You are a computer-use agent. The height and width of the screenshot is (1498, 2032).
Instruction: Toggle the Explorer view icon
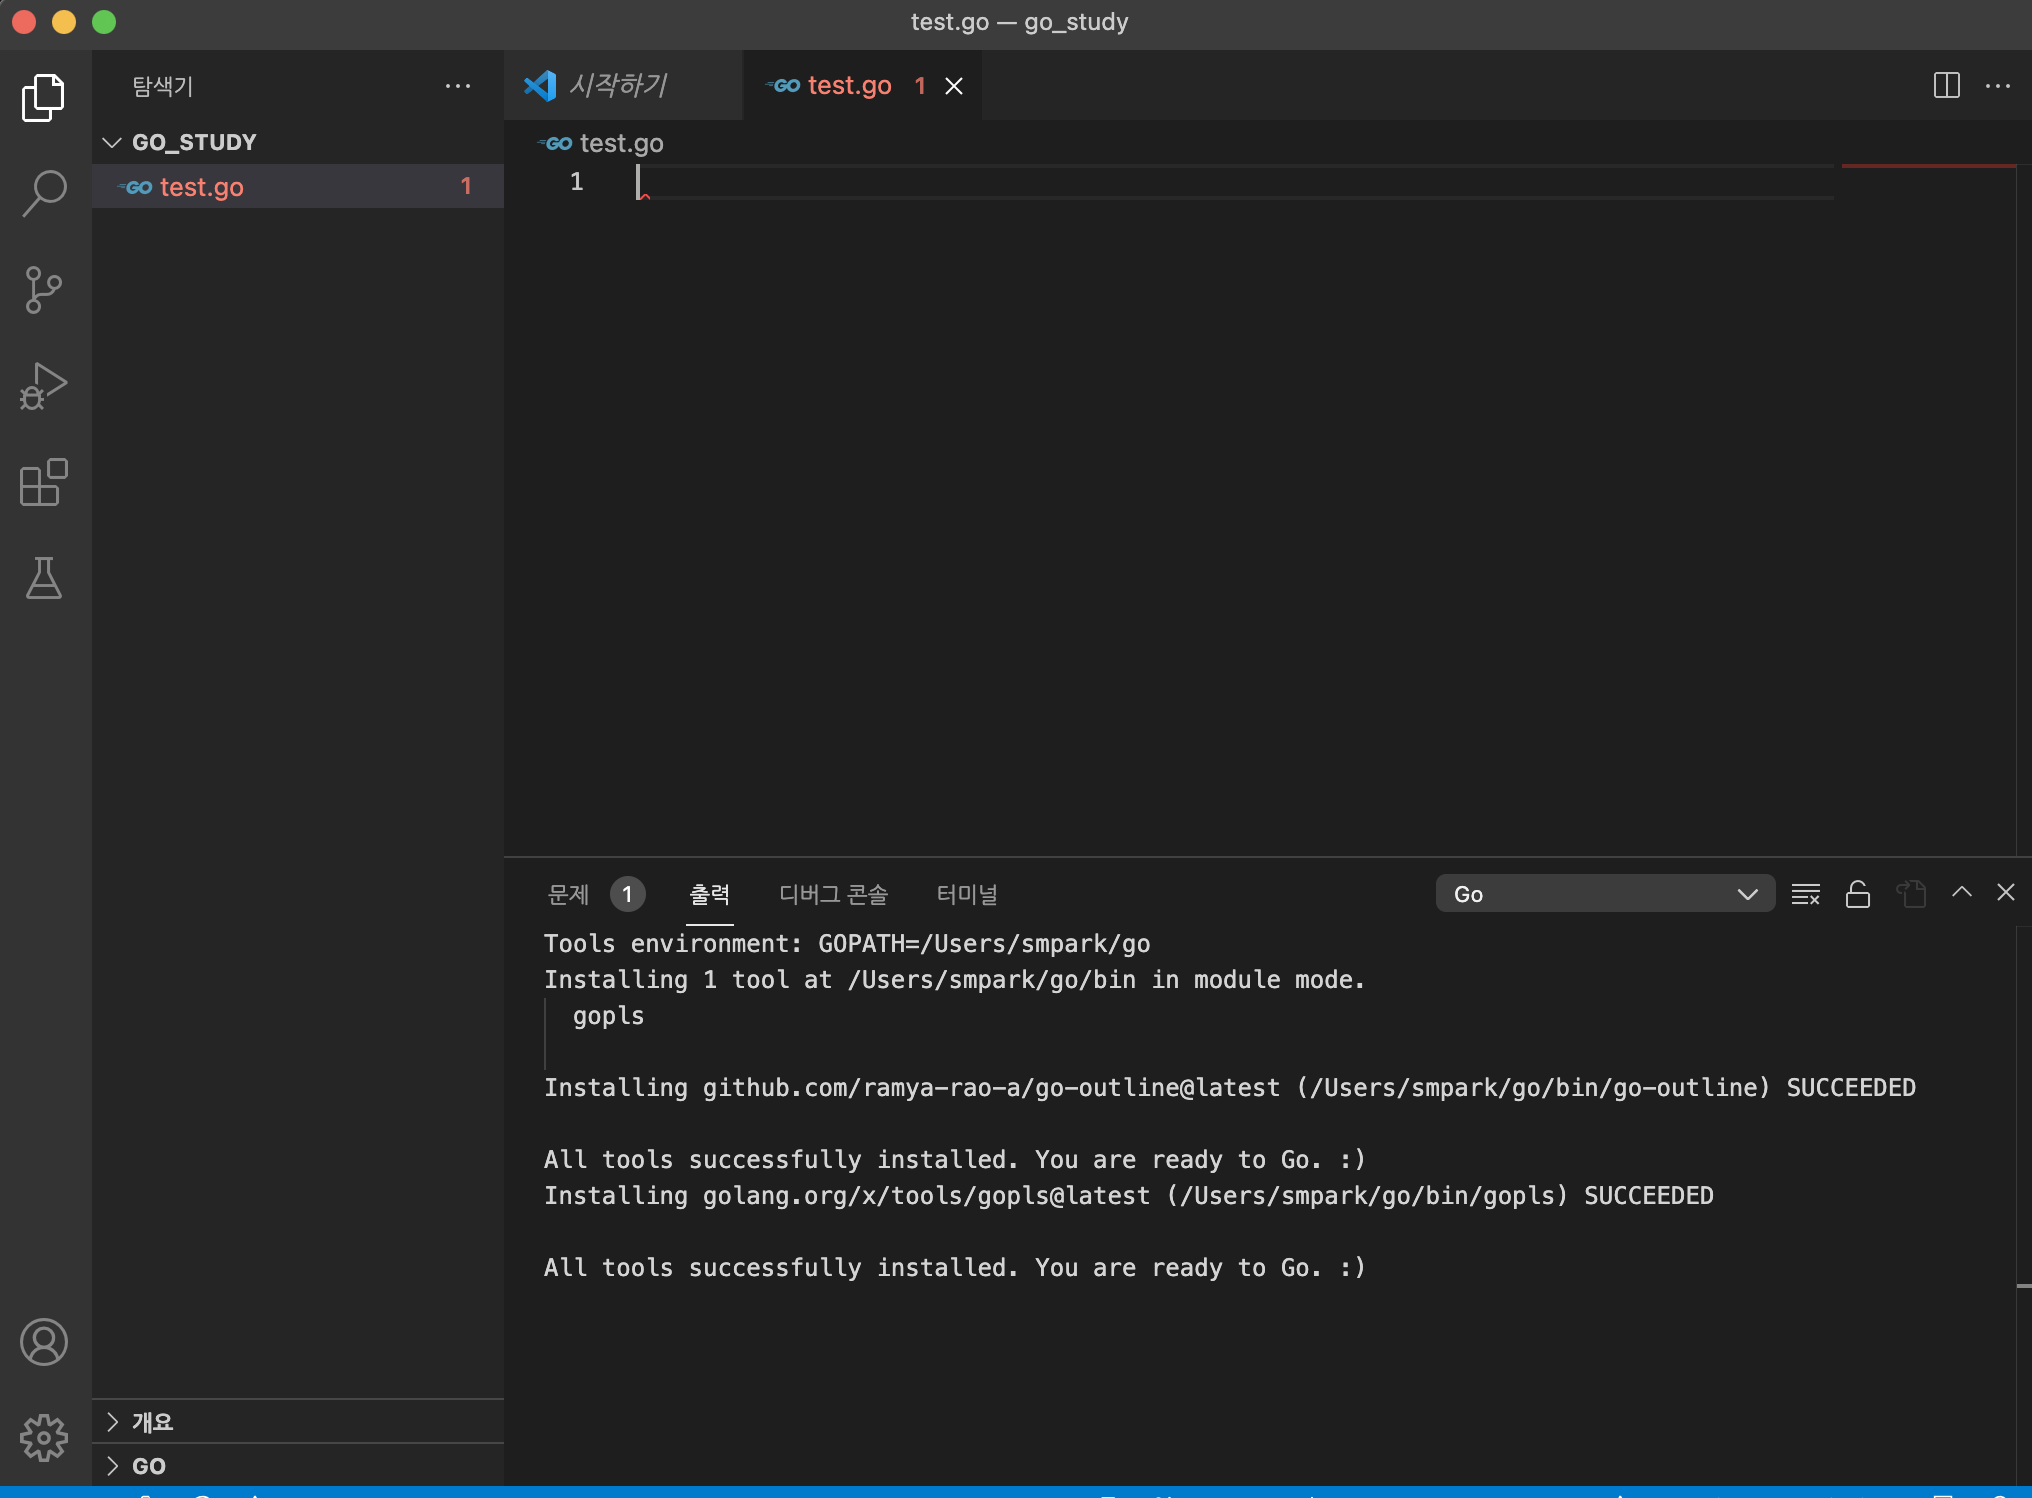[44, 97]
